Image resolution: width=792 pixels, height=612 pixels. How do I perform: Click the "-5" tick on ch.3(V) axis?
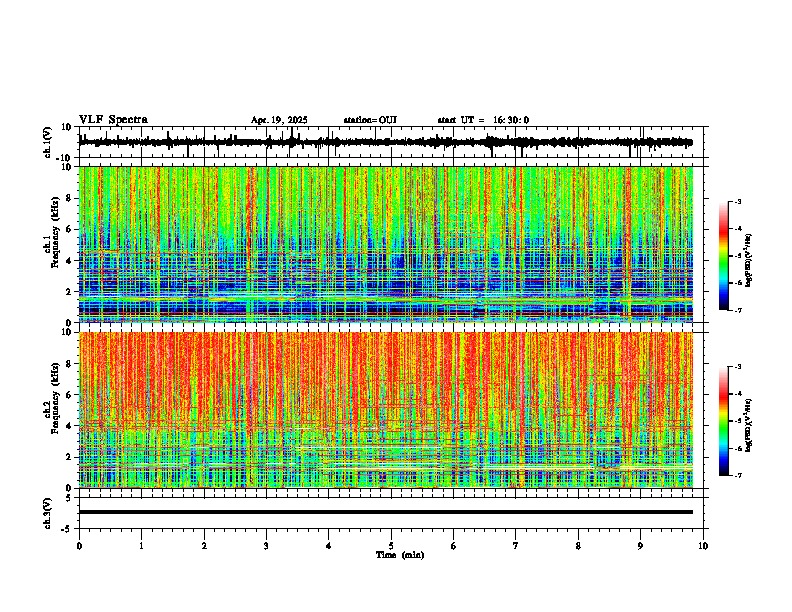[68, 529]
